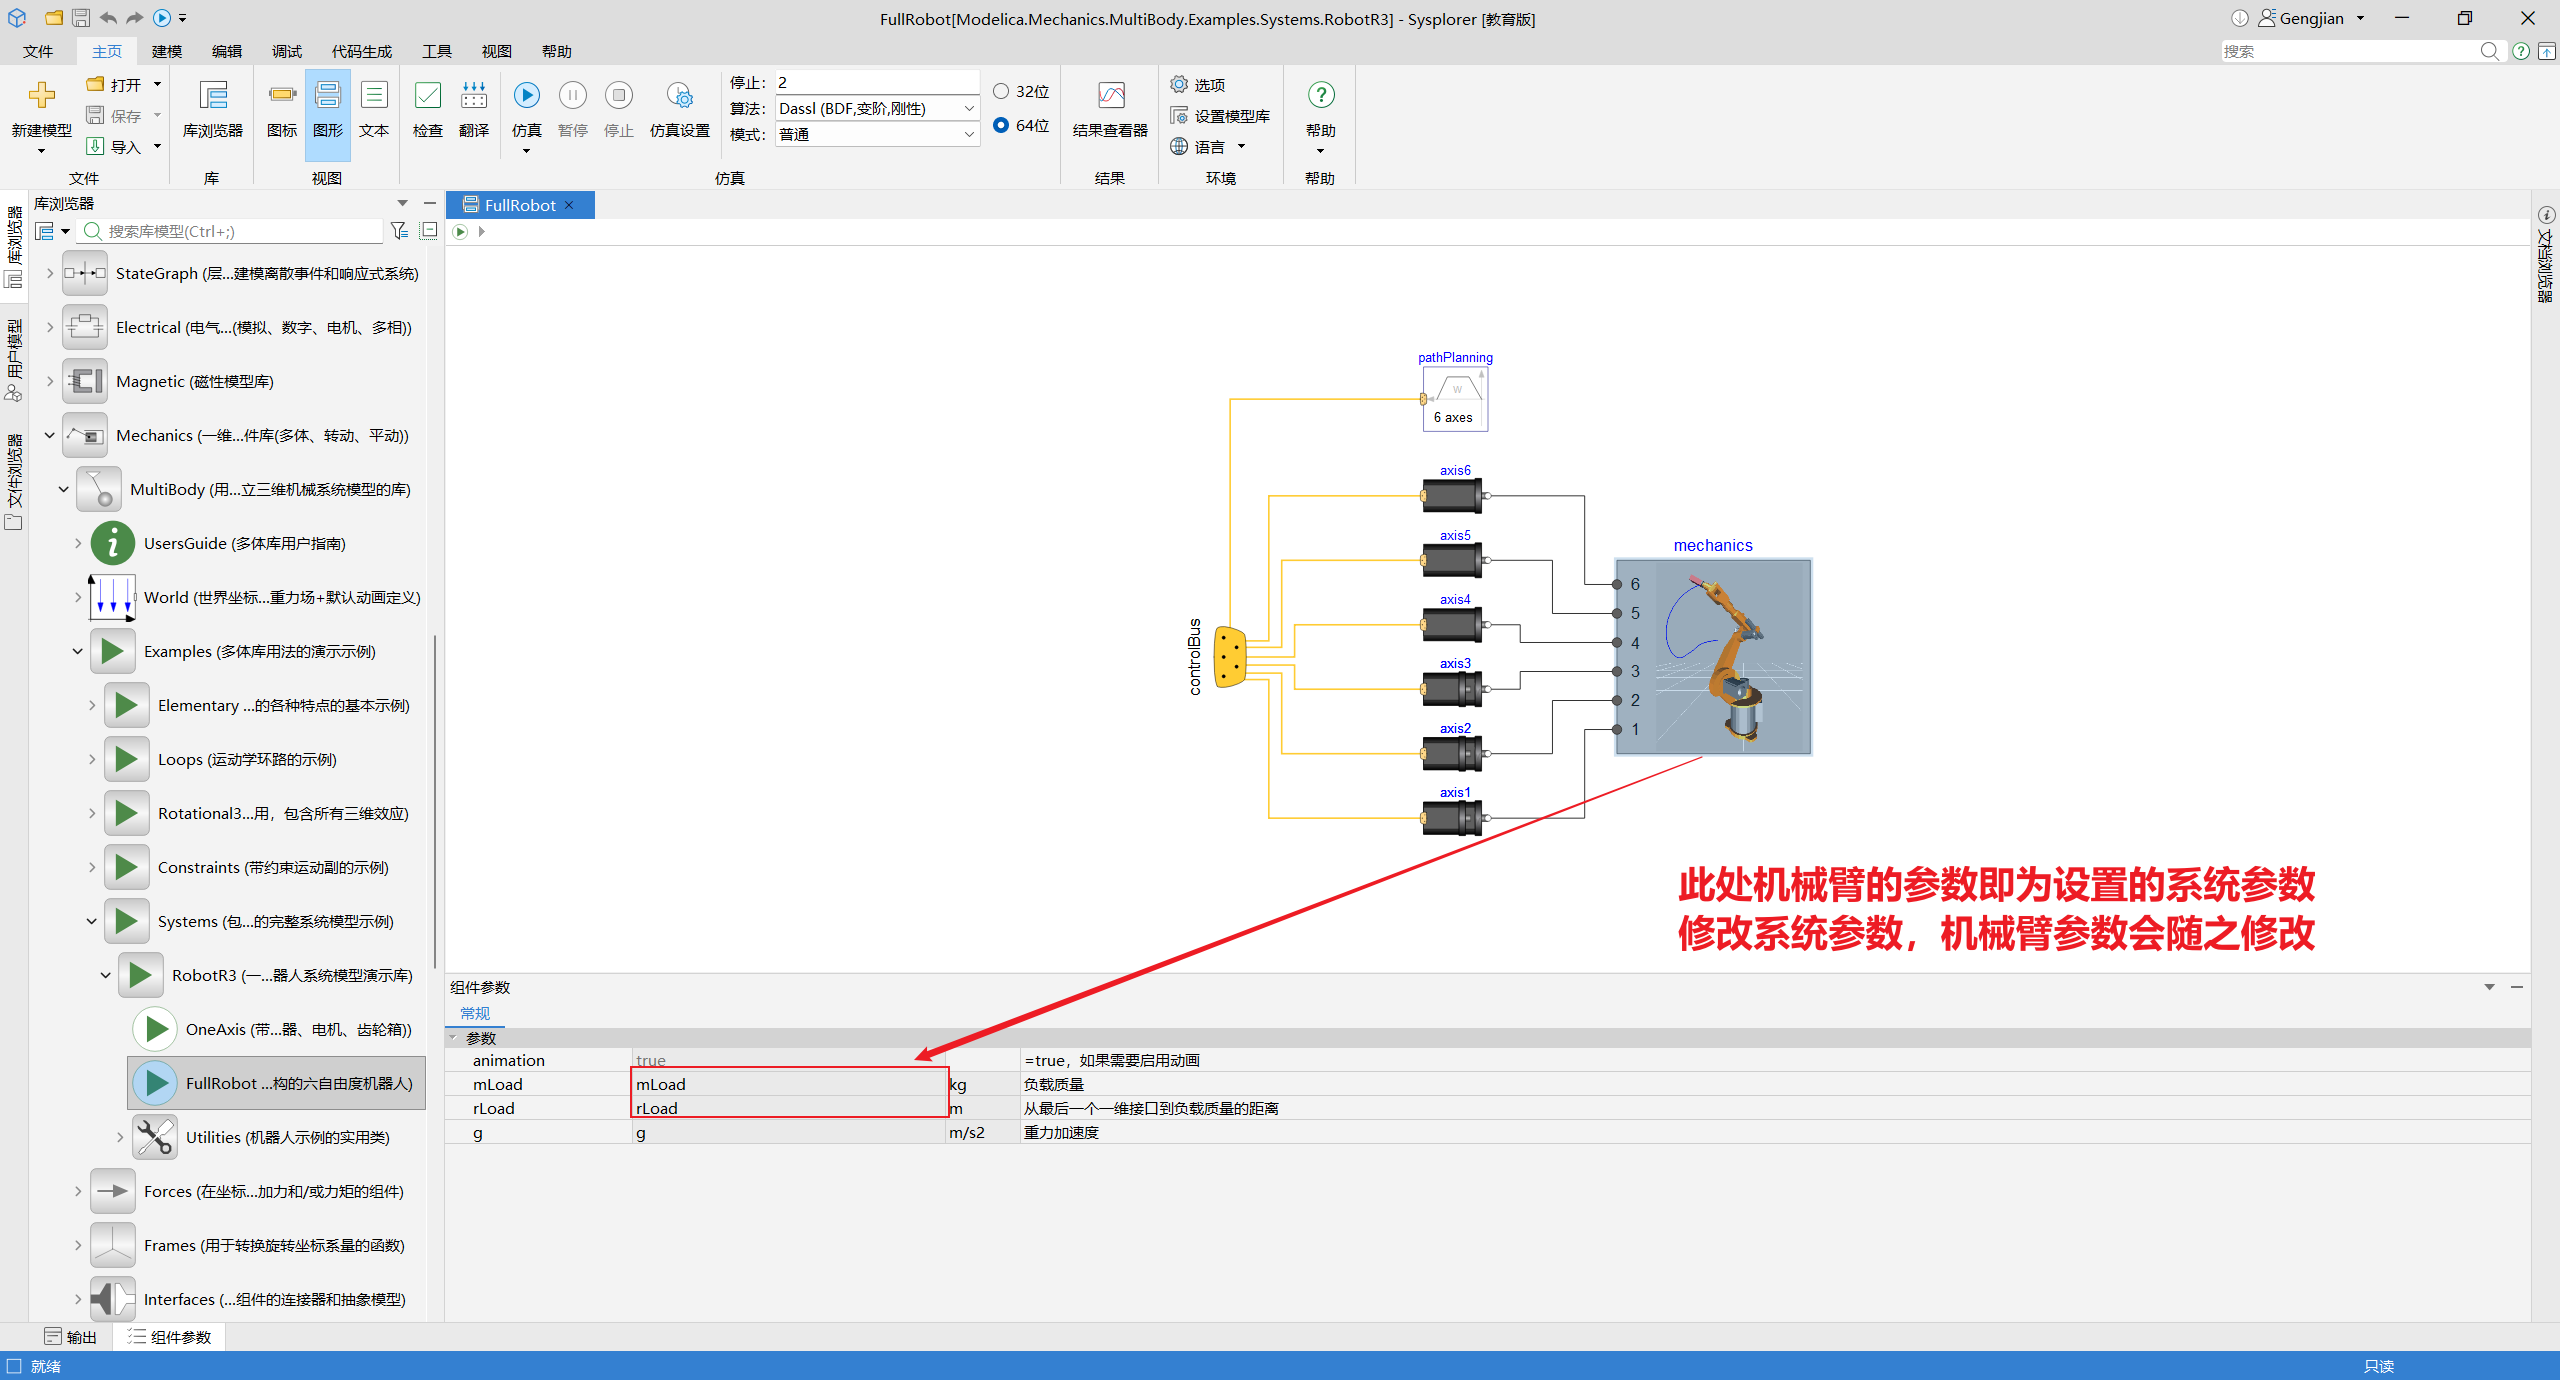Open the Gengjian user account menu
Viewport: 2560px width, 1380px height.
2312,18
